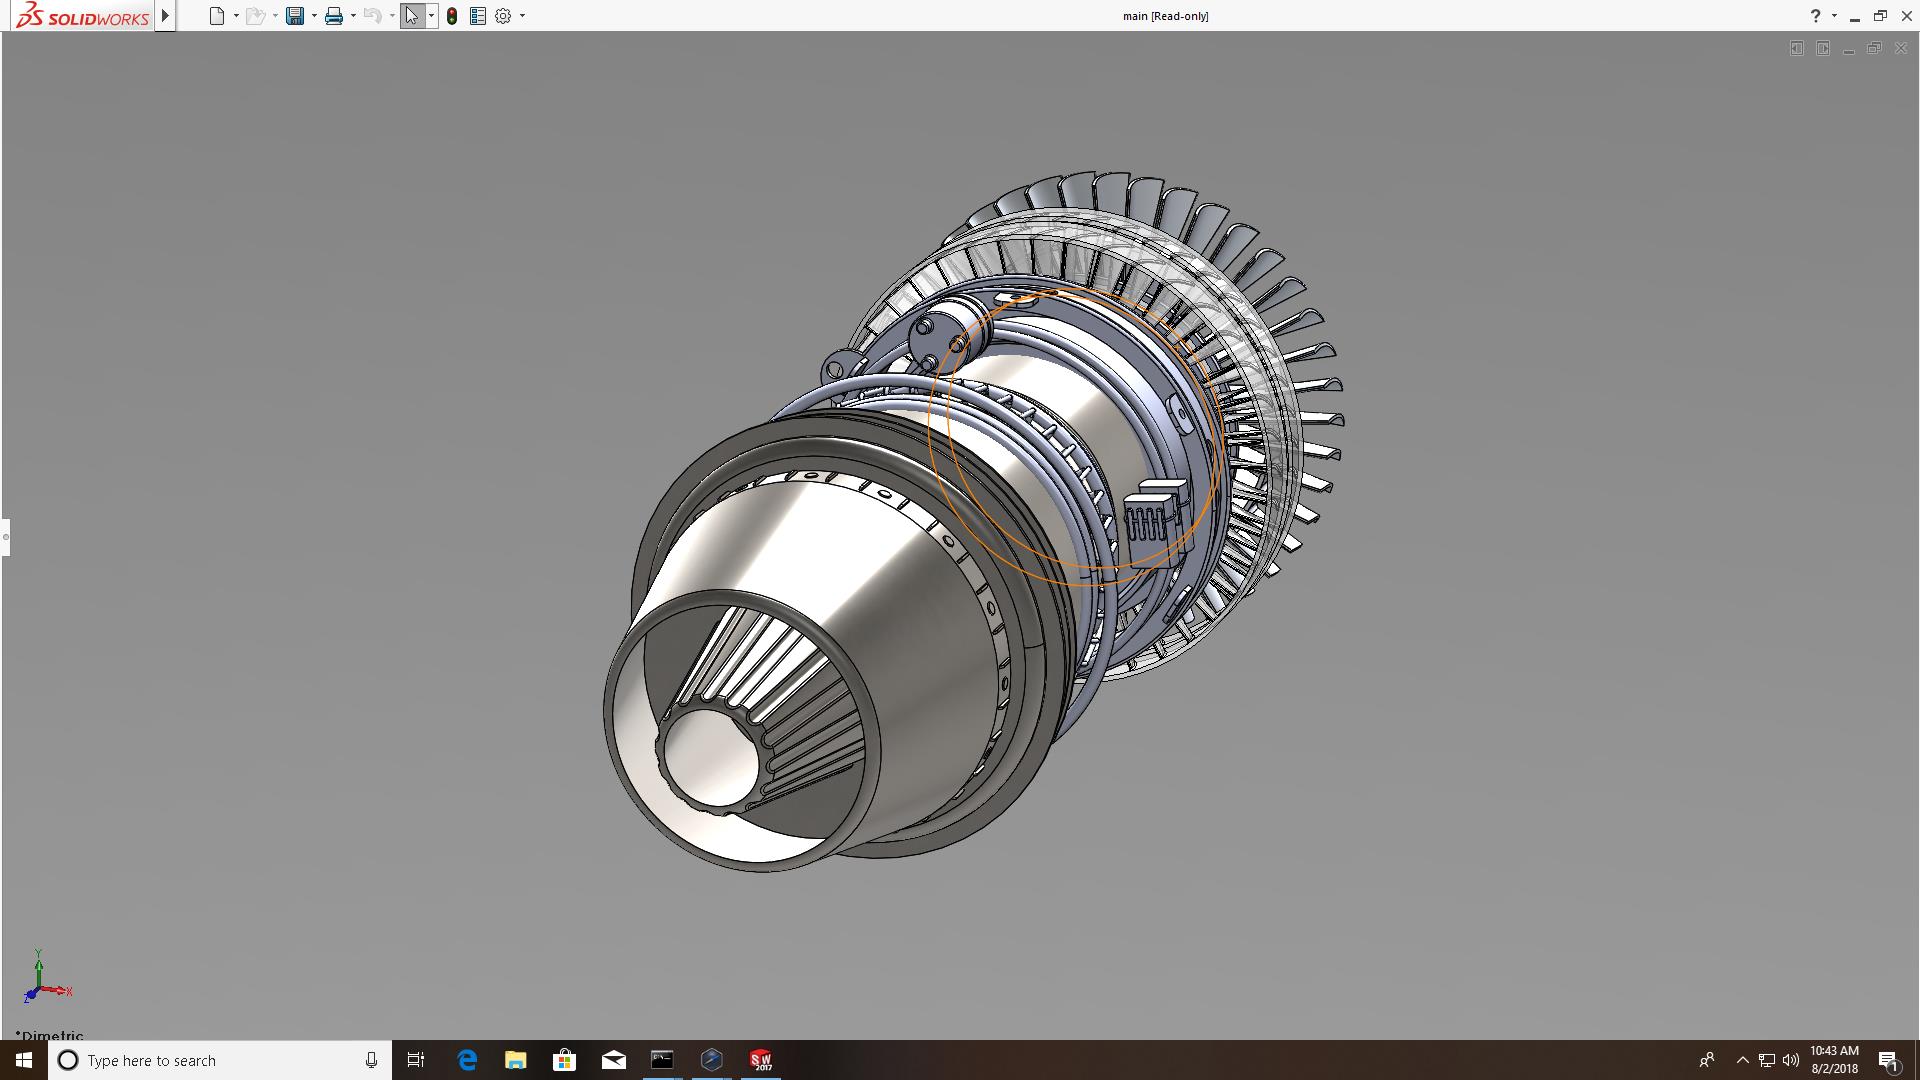The image size is (1920, 1080).
Task: Expand the collapsed left panel handle
Action: coord(5,537)
